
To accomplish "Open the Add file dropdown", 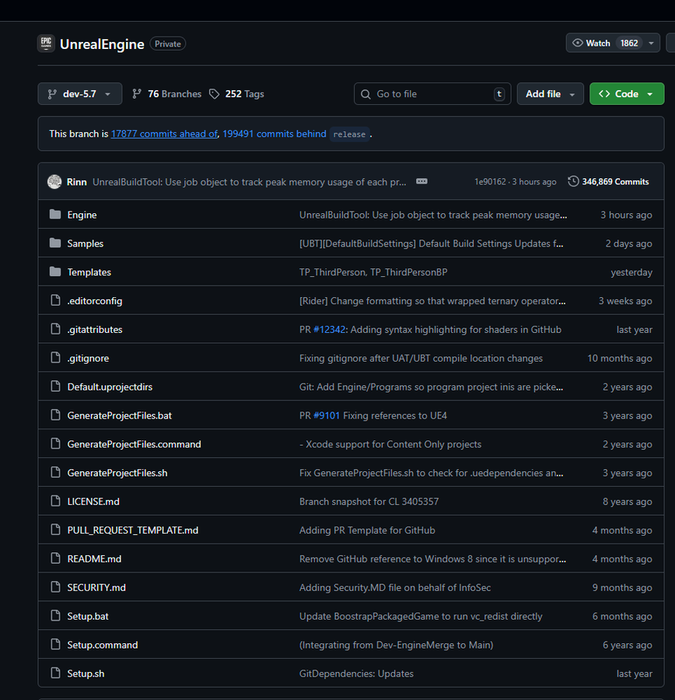I will (x=550, y=94).
